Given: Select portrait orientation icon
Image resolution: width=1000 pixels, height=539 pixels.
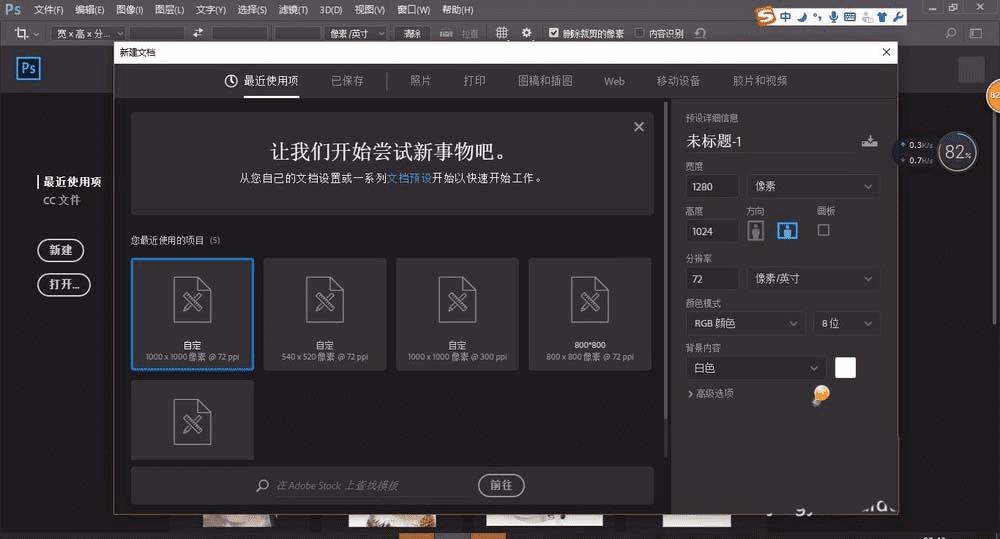Looking at the screenshot, I should (x=756, y=230).
